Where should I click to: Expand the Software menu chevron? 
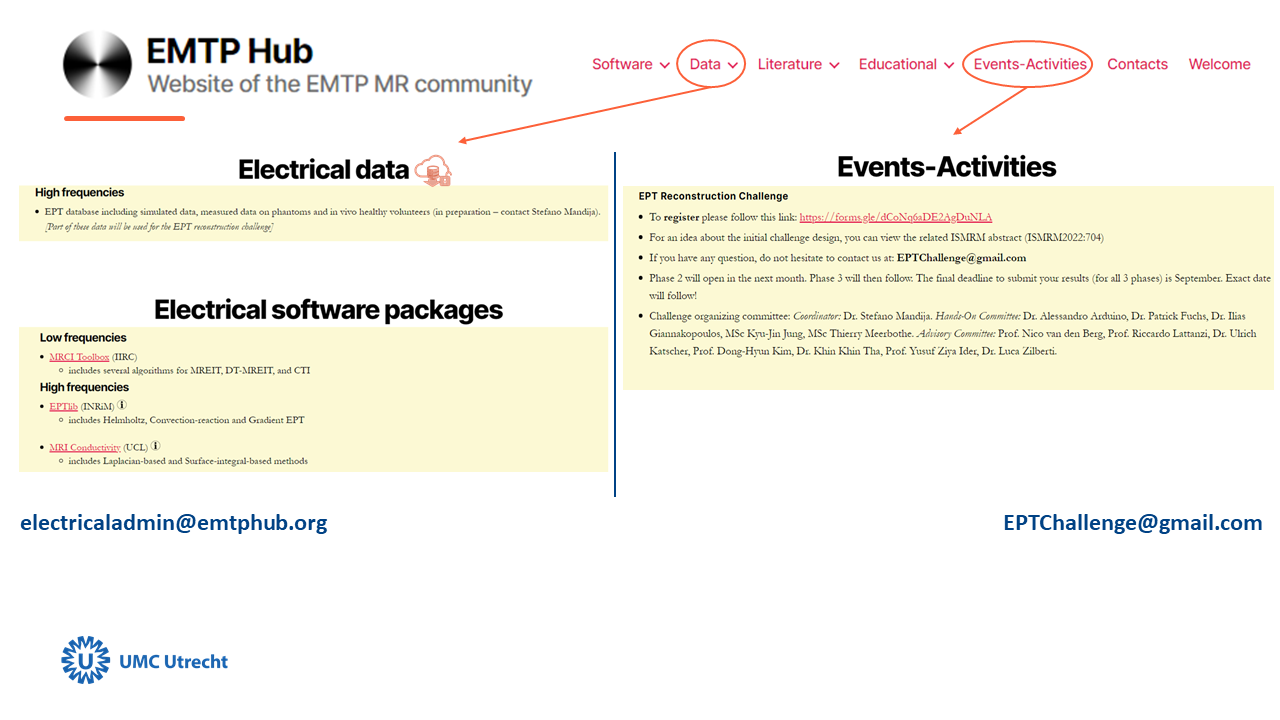point(664,65)
